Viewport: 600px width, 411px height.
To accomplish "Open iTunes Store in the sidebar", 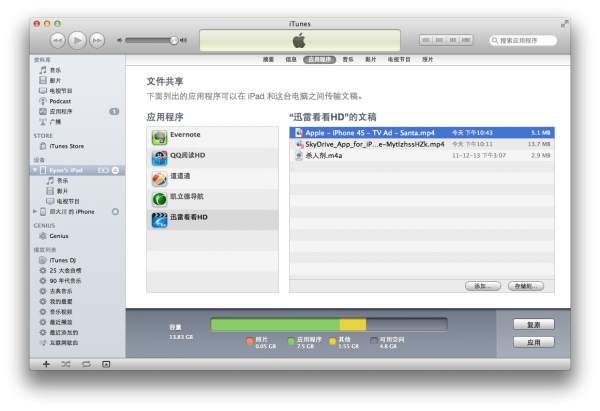I will (78, 146).
